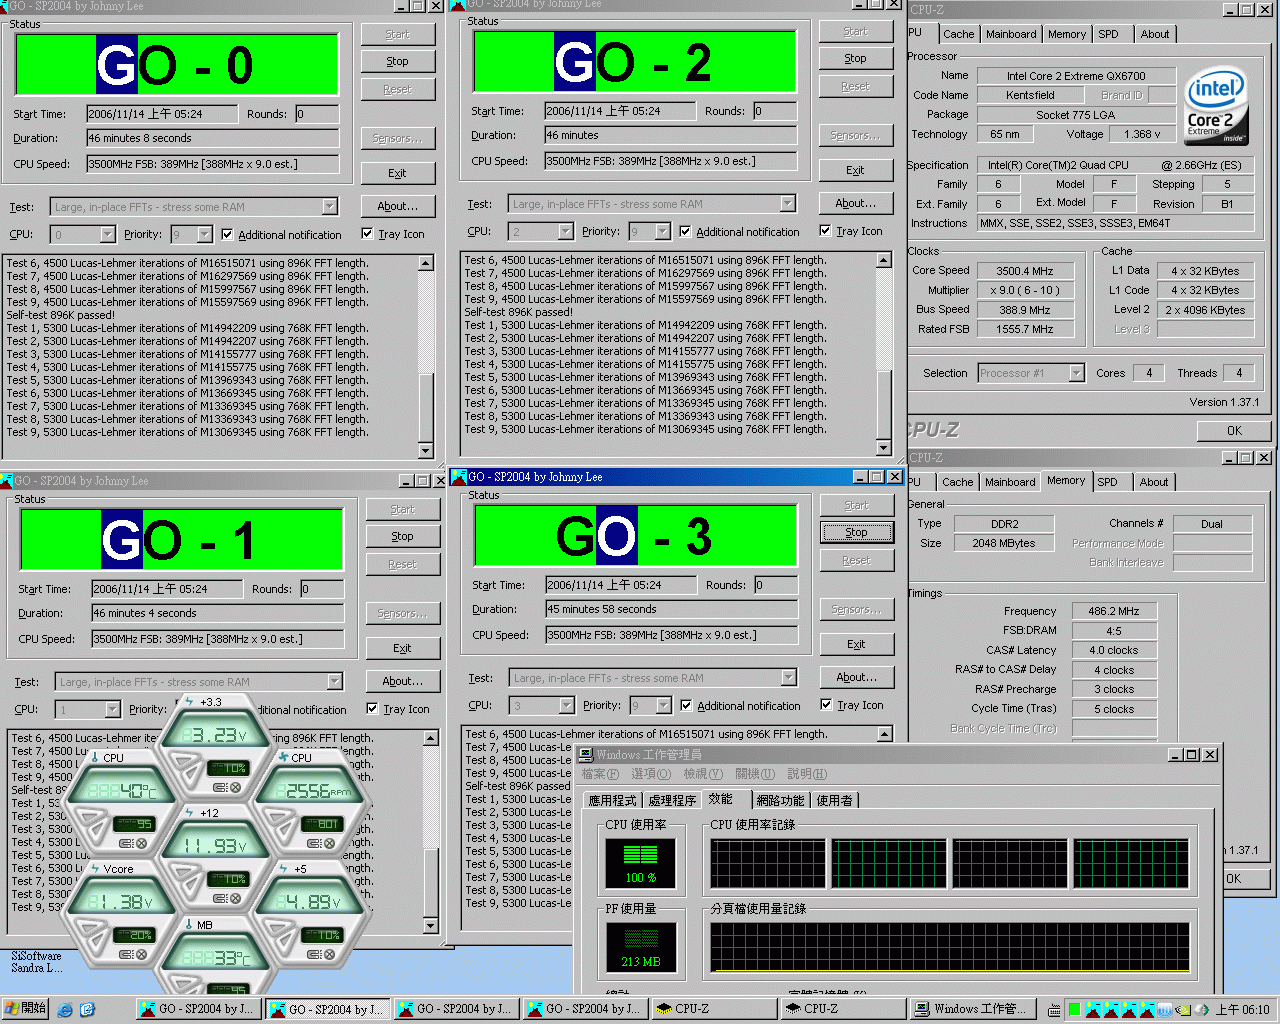This screenshot has width=1280, height=1024.
Task: Click scroll down arrow of GO - 1 log list
Action: (431, 925)
